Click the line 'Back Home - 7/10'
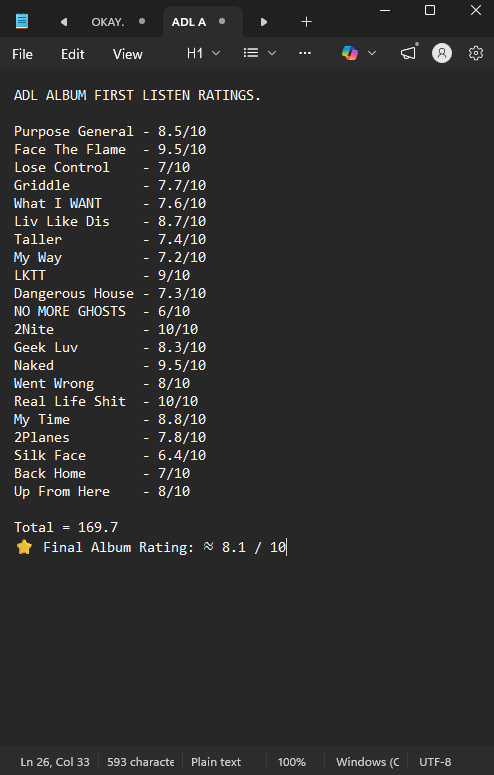Viewport: 494px width, 775px height. click(x=102, y=474)
